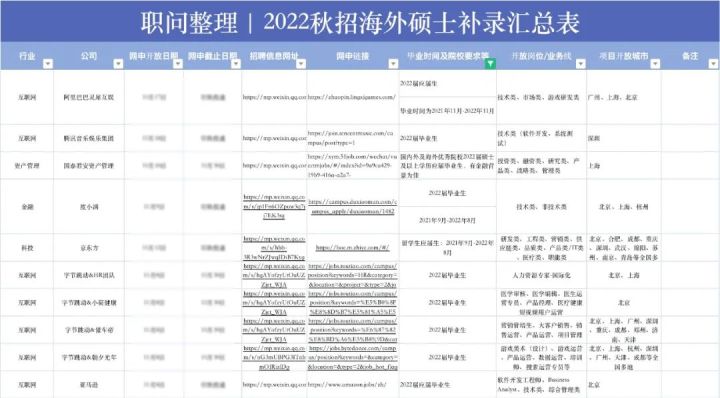
Task: Click the title 职问整理 2022秋招海外硕士补录汇总表
Action: (360, 22)
